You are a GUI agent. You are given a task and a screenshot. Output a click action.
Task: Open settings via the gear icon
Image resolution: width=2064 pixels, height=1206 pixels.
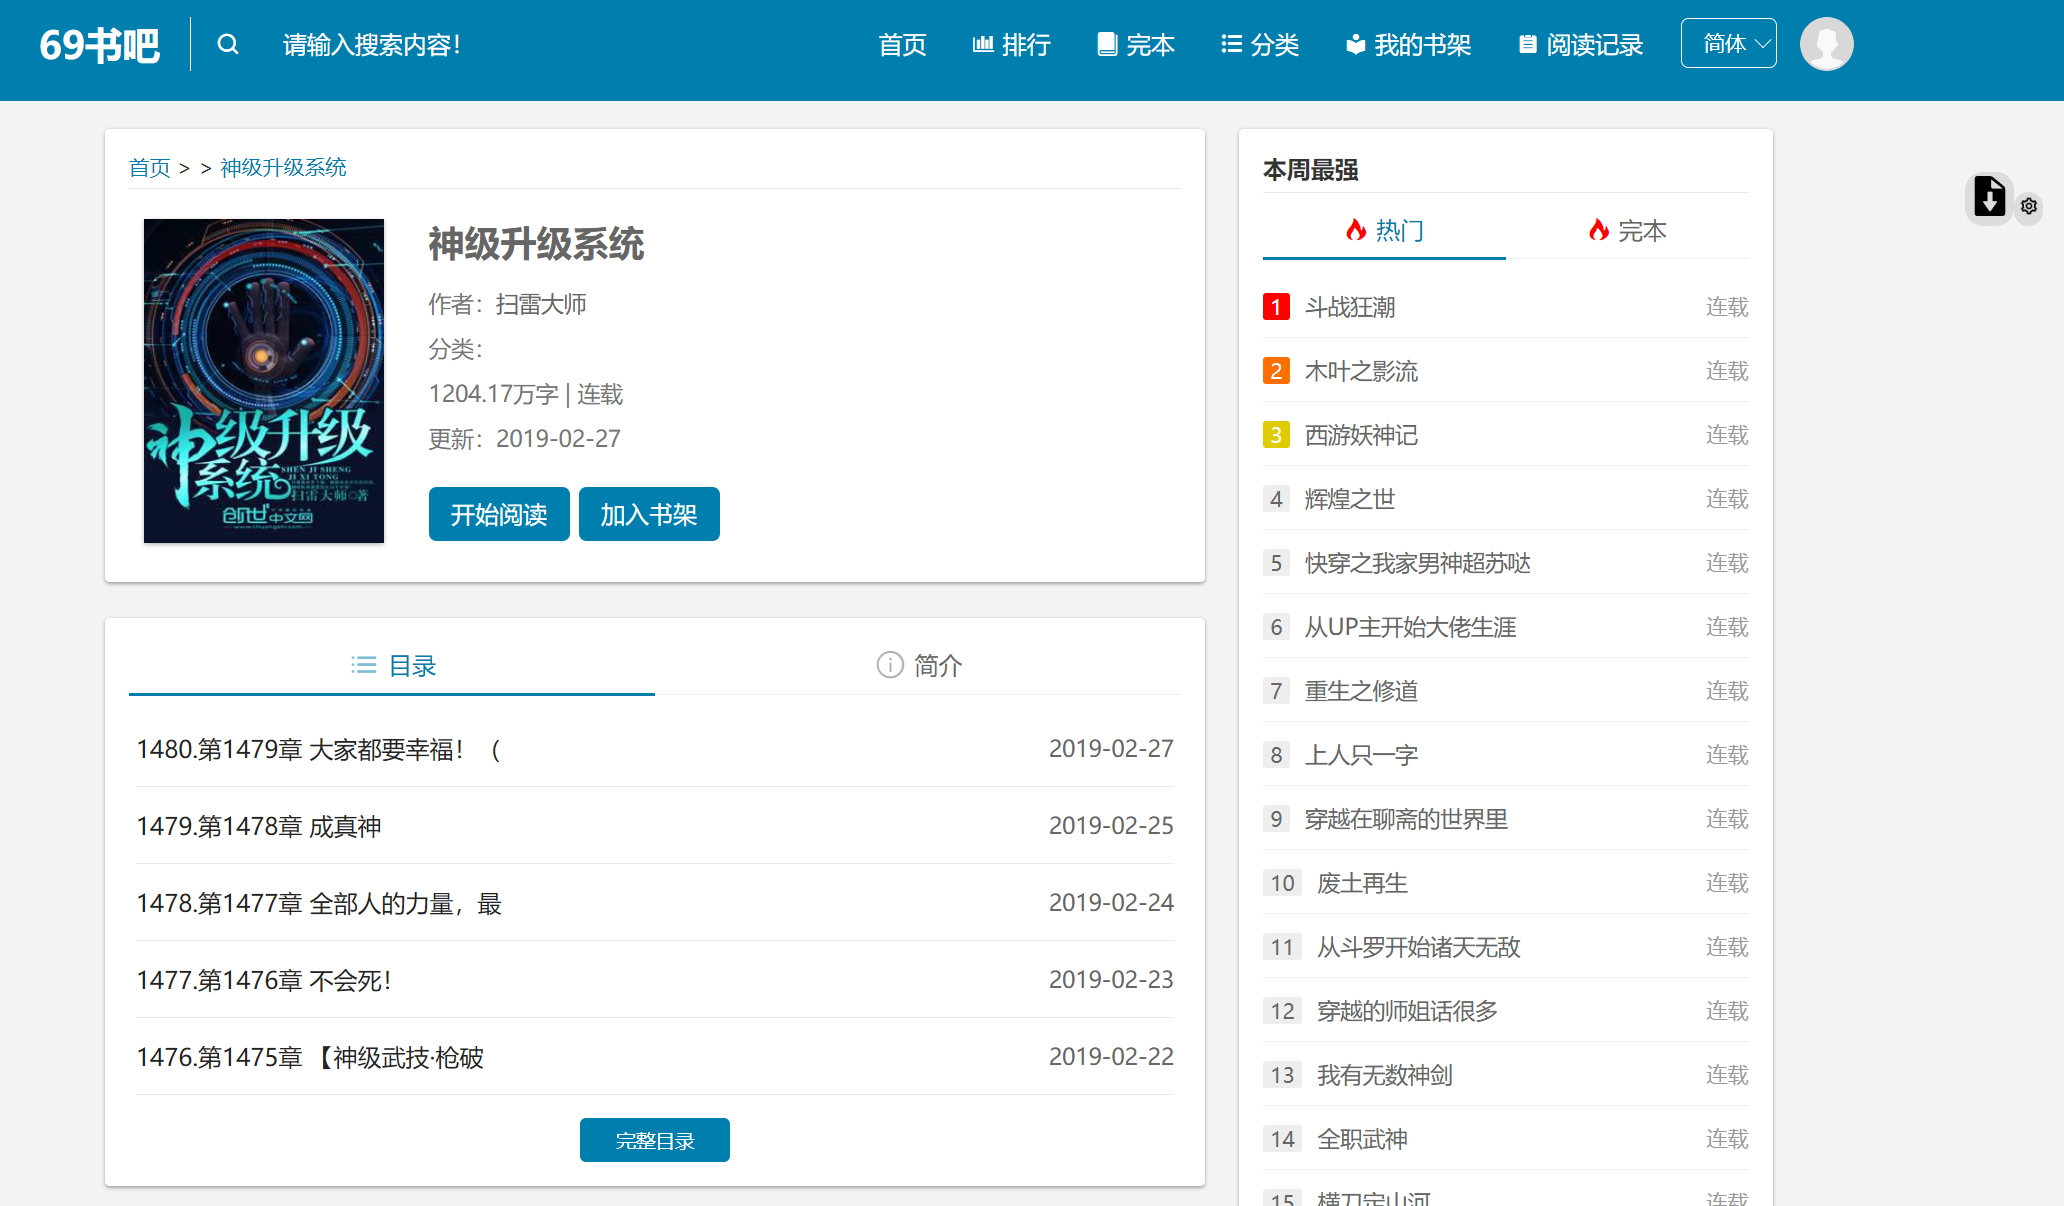(x=2029, y=206)
